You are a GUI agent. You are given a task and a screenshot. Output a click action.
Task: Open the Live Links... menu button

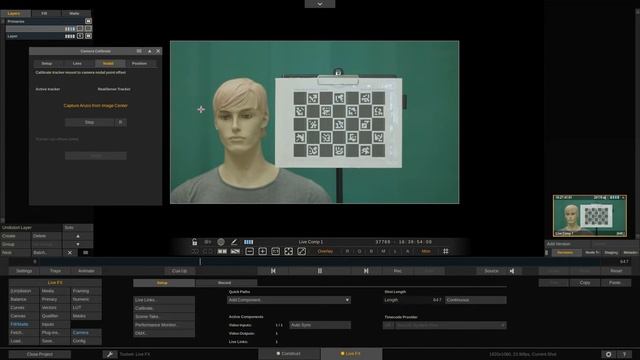[164, 300]
